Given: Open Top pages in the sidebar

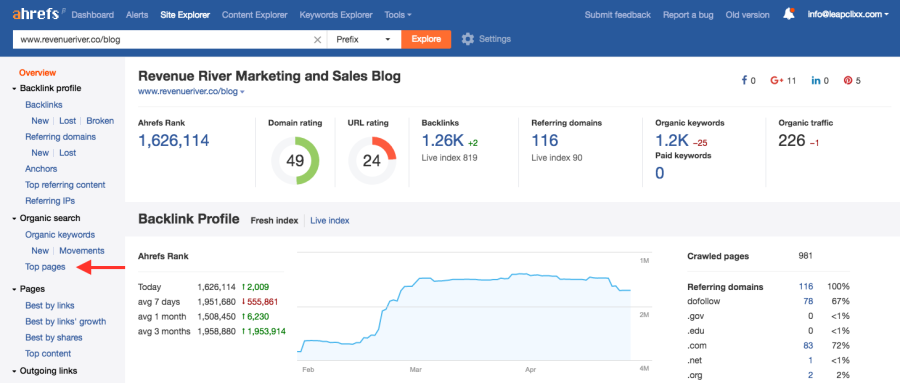Looking at the screenshot, I should click(x=45, y=267).
